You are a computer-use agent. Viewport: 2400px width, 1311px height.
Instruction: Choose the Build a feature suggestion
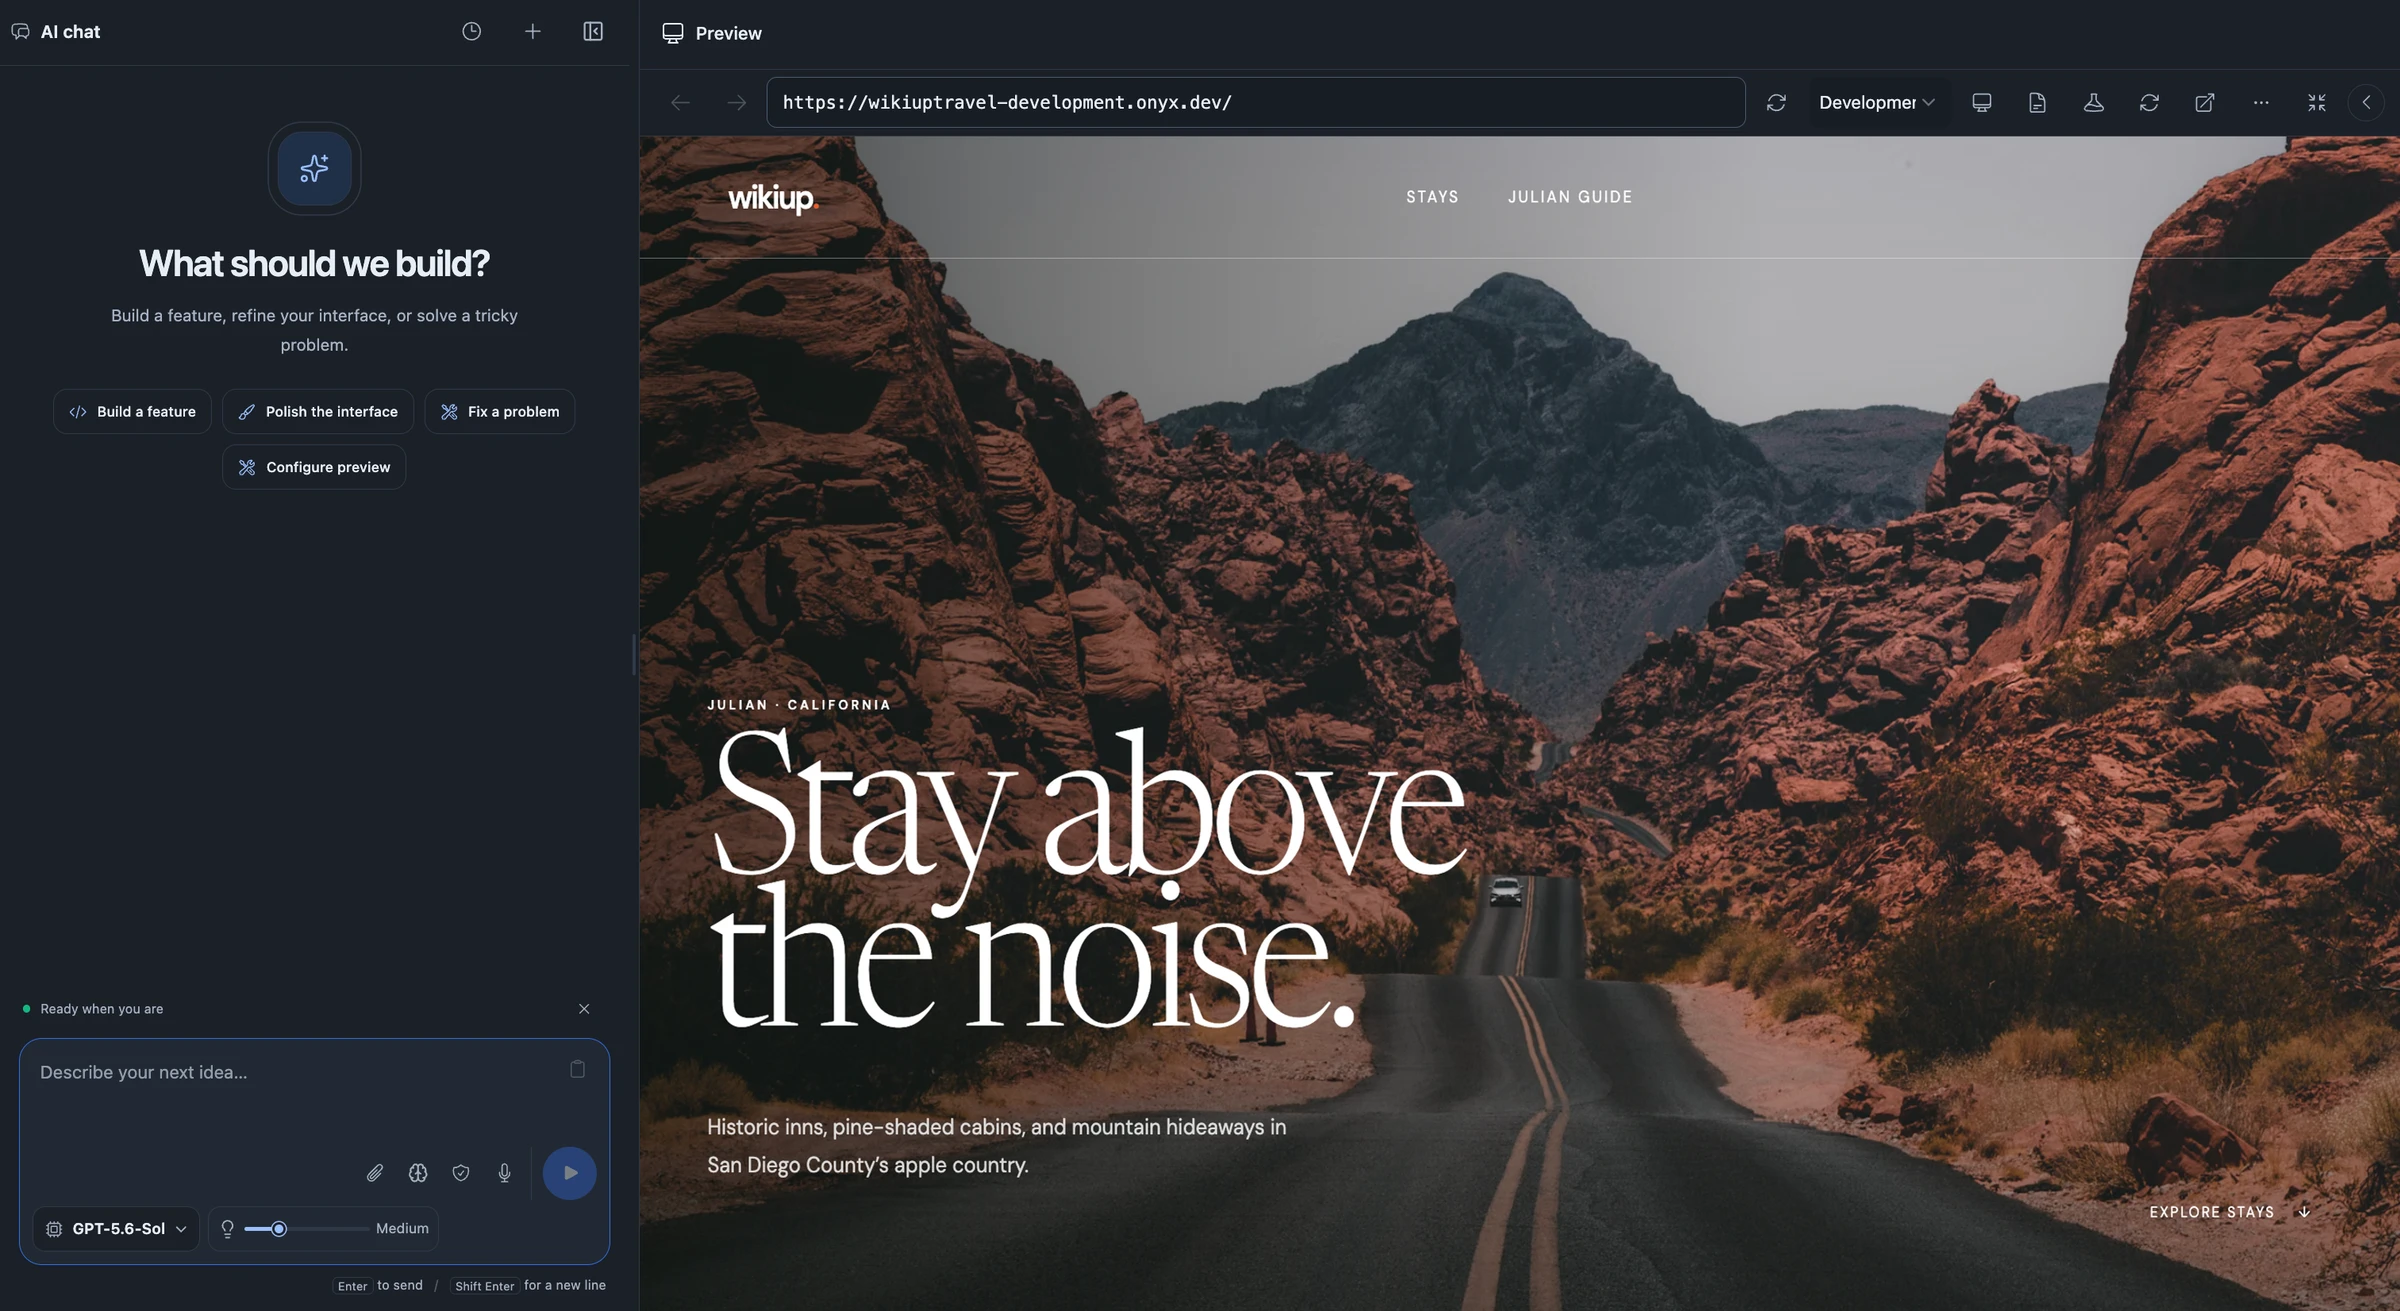(132, 411)
